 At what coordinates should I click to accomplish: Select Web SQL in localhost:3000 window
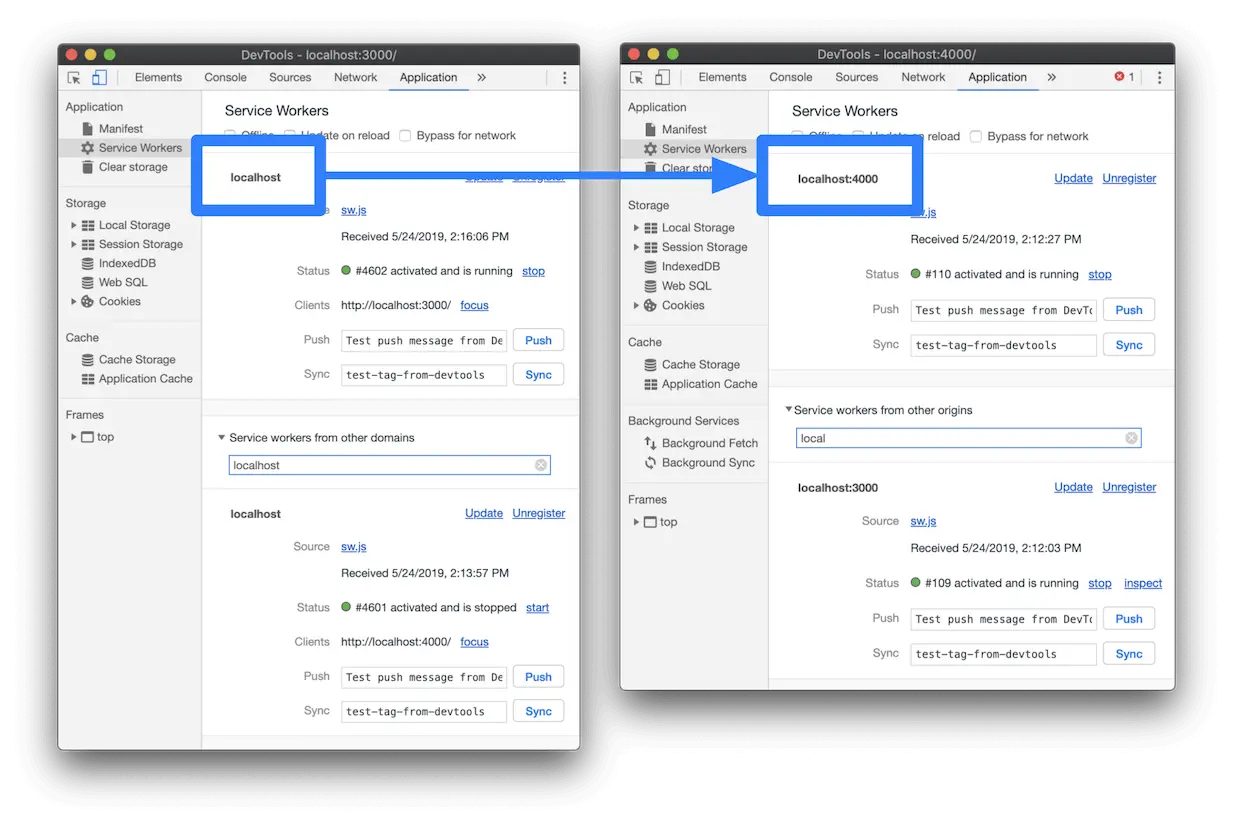(123, 282)
